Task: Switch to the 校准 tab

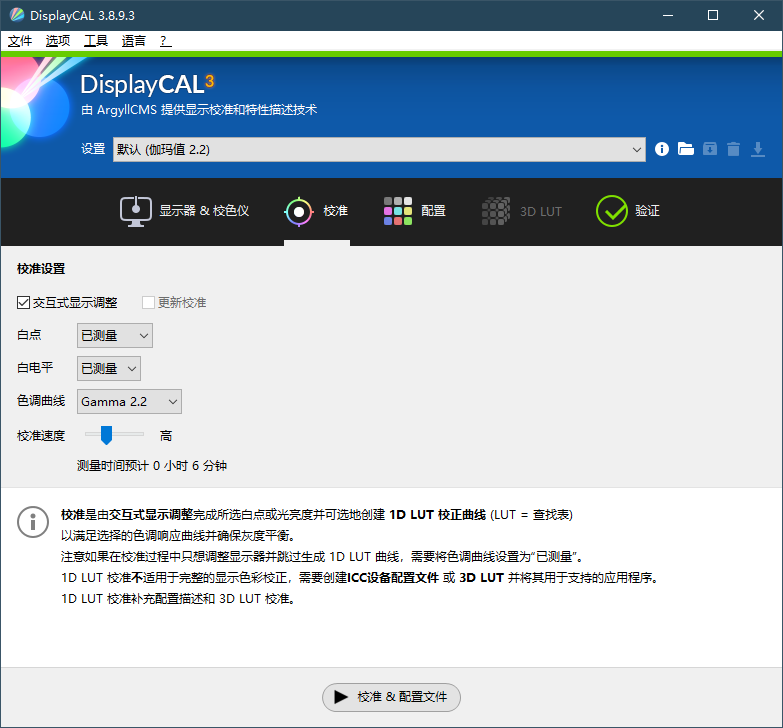Action: pyautogui.click(x=317, y=211)
